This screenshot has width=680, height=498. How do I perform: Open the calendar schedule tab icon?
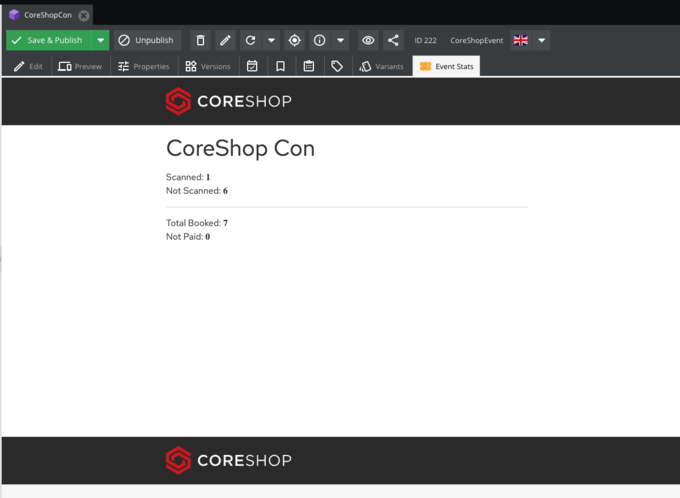point(252,66)
